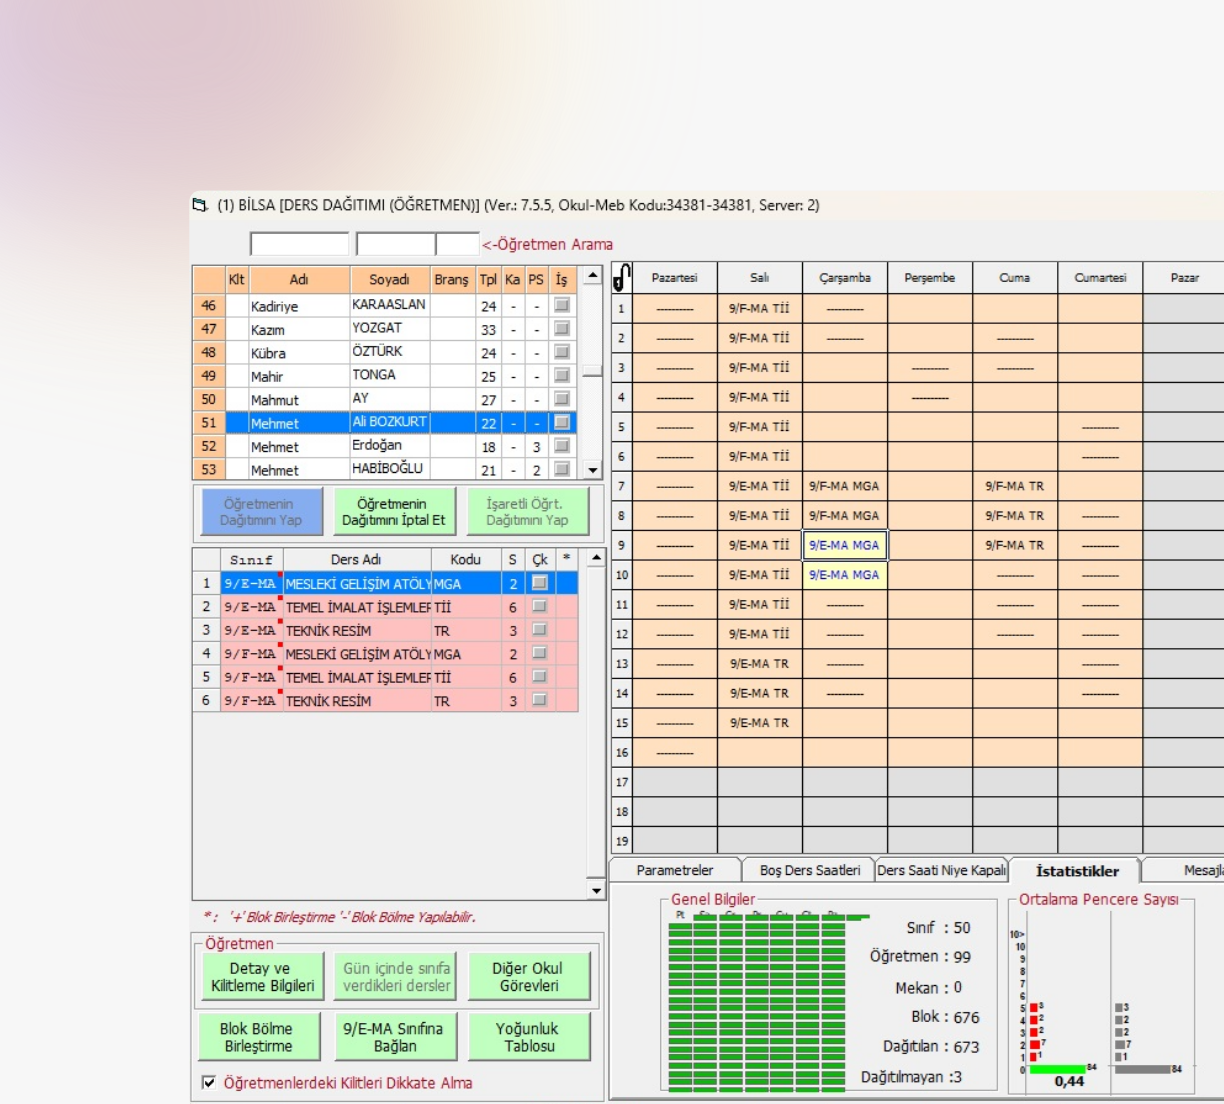Open the Parametreler tab
Viewport: 1224px width, 1104px height.
(675, 870)
